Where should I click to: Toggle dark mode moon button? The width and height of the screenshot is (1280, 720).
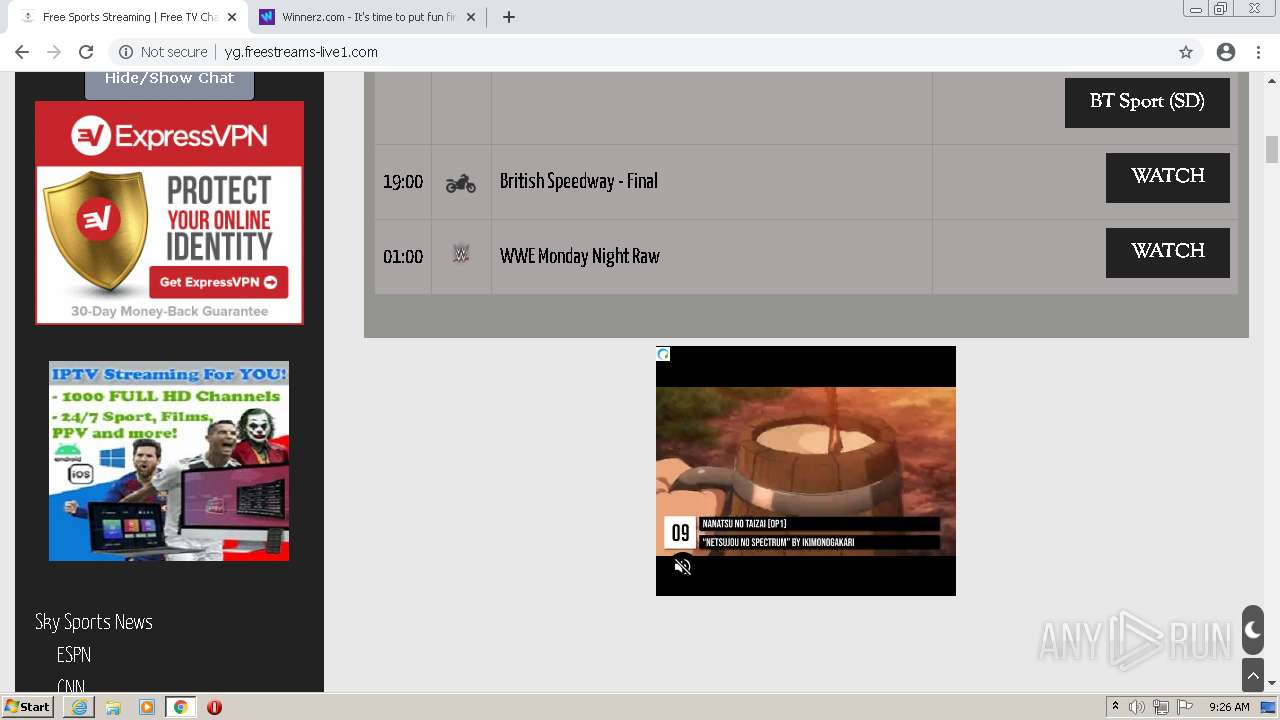click(1253, 630)
